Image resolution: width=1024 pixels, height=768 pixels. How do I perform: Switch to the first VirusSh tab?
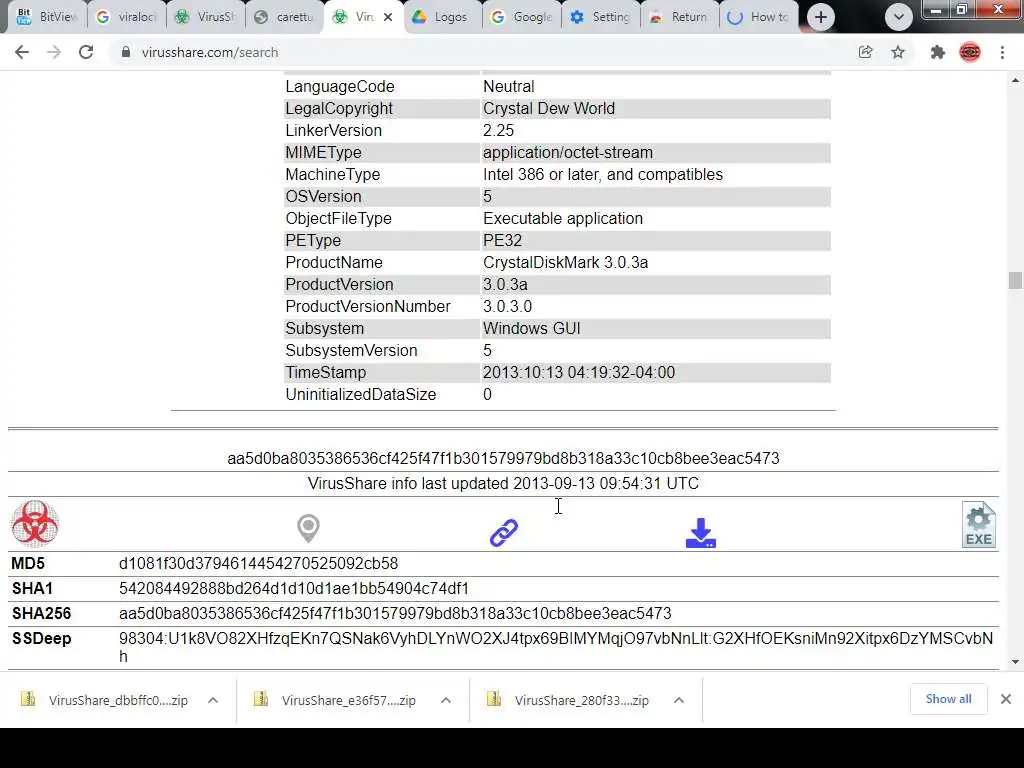pos(206,17)
